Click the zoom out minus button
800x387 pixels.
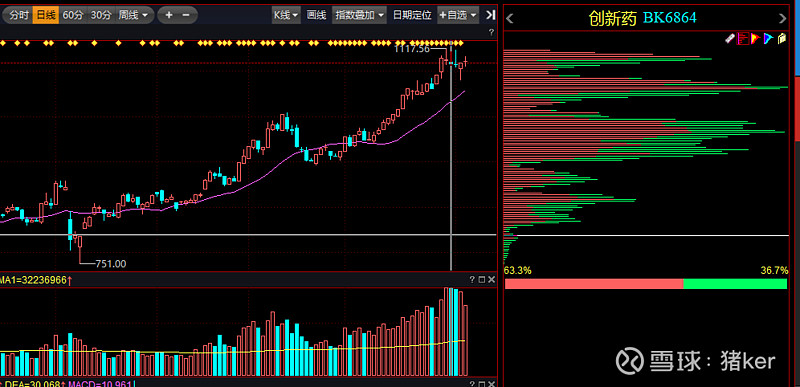click(186, 15)
